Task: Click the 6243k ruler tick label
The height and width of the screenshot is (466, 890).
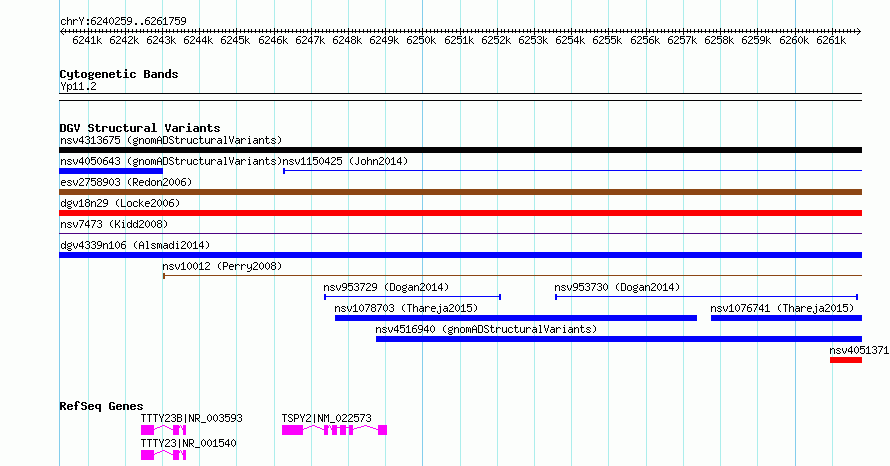Action: point(161,40)
